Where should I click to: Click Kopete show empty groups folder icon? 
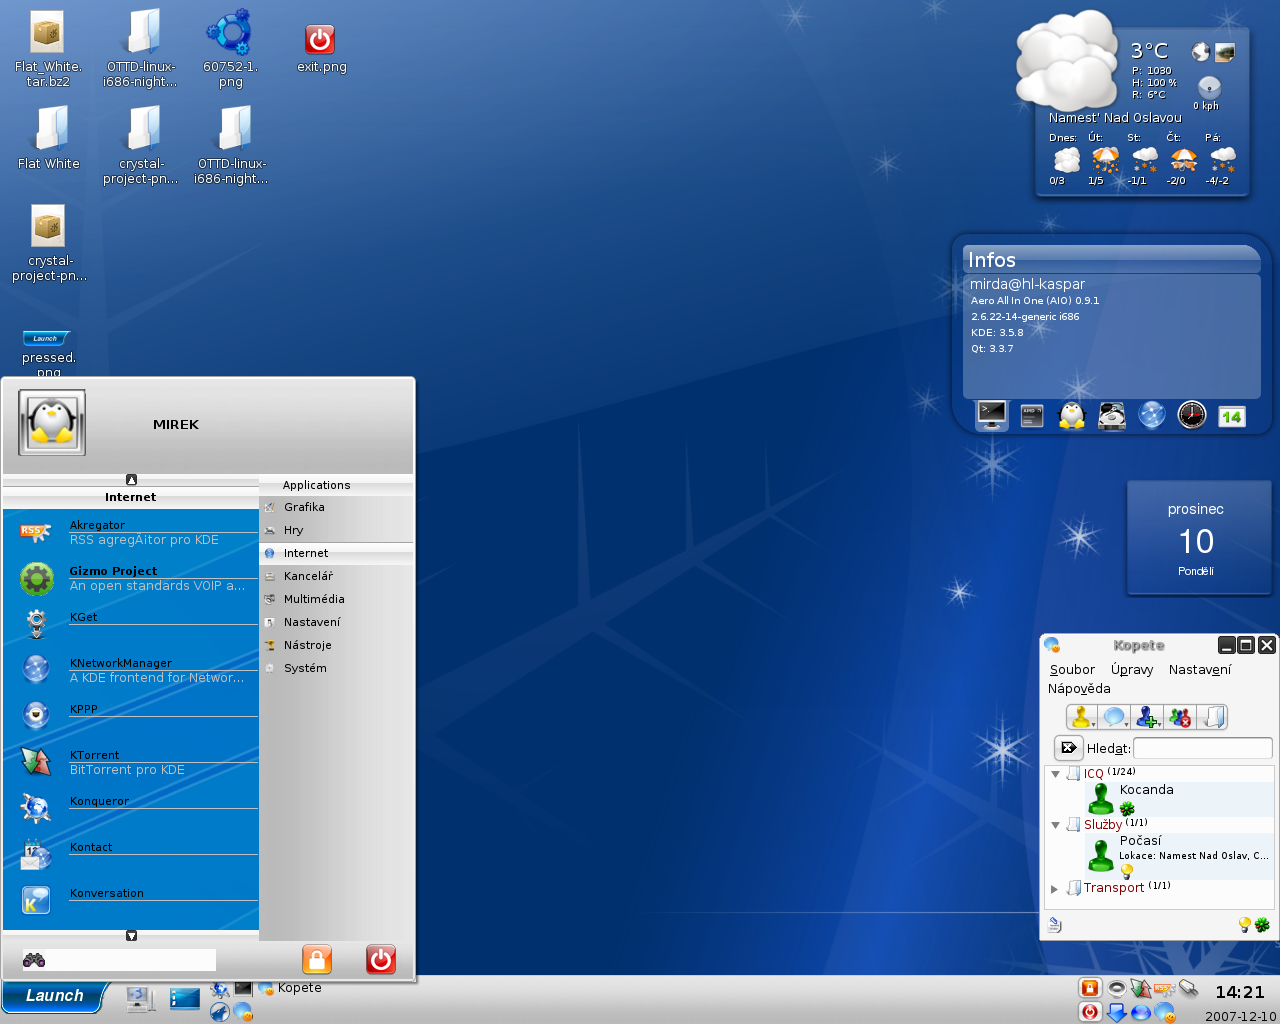click(x=1213, y=717)
